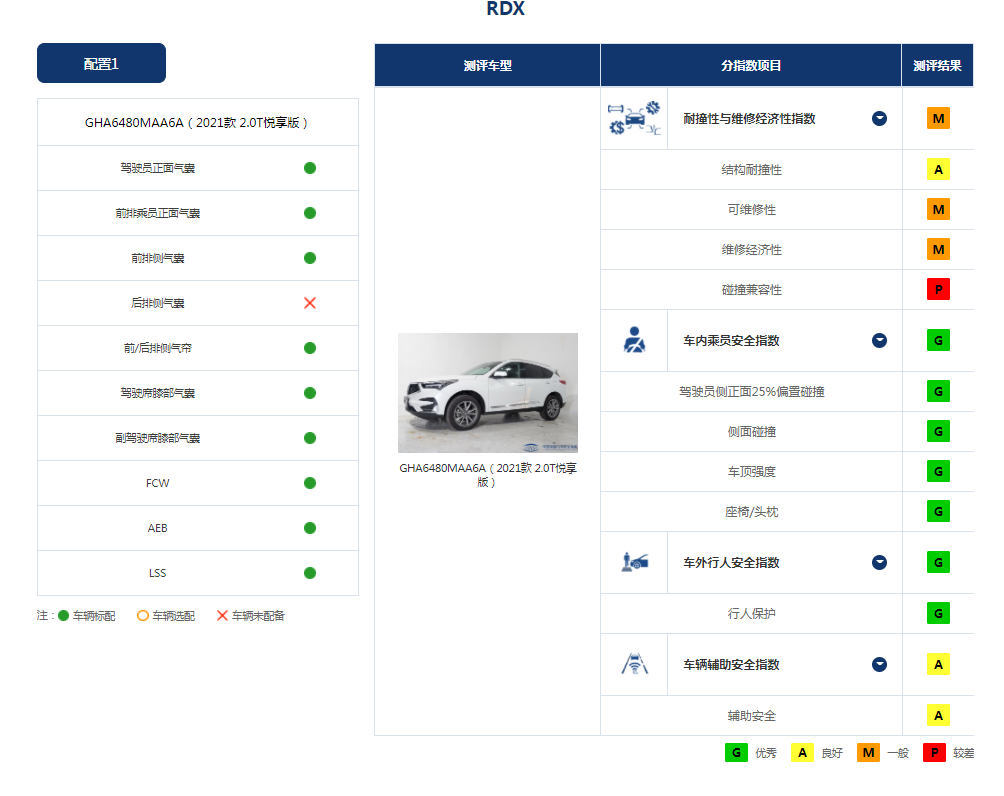
Task: Click the 结构耐撞性 row label
Action: [752, 170]
